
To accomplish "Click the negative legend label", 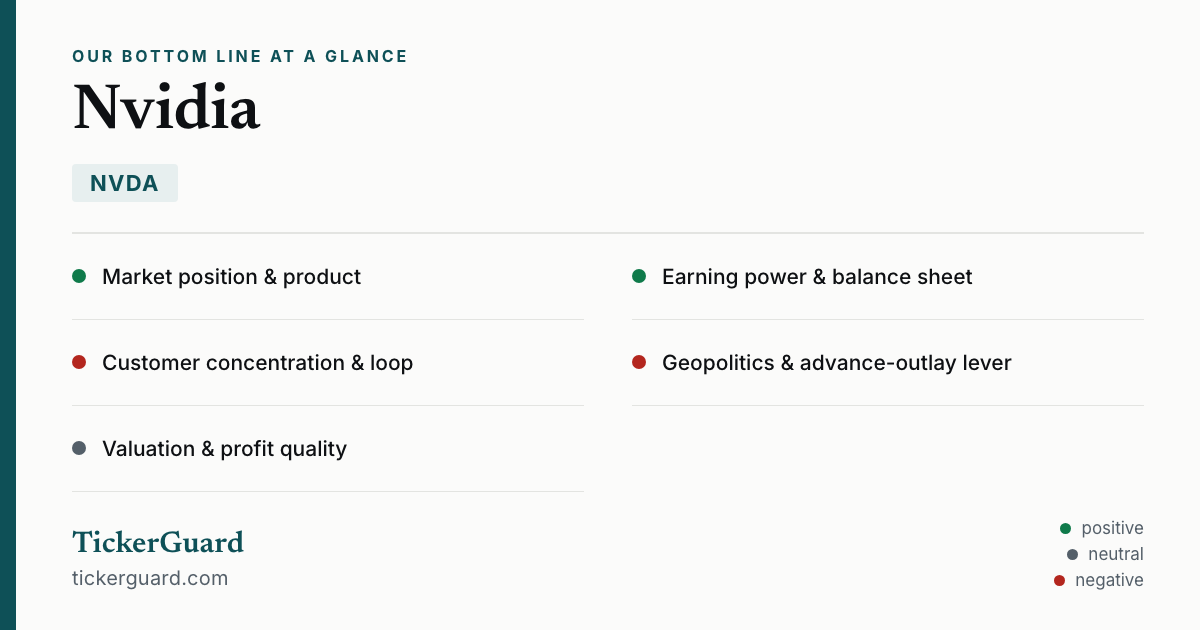I will (1109, 580).
